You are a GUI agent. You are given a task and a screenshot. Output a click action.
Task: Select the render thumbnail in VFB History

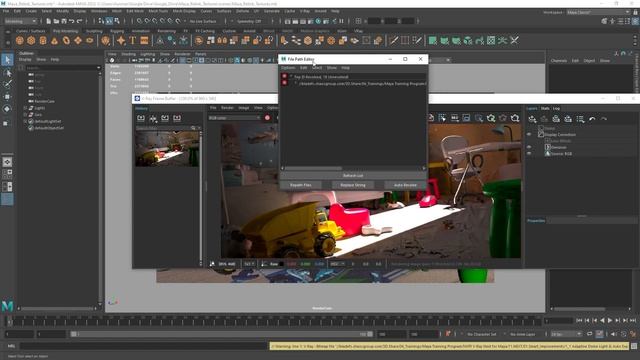167,149
